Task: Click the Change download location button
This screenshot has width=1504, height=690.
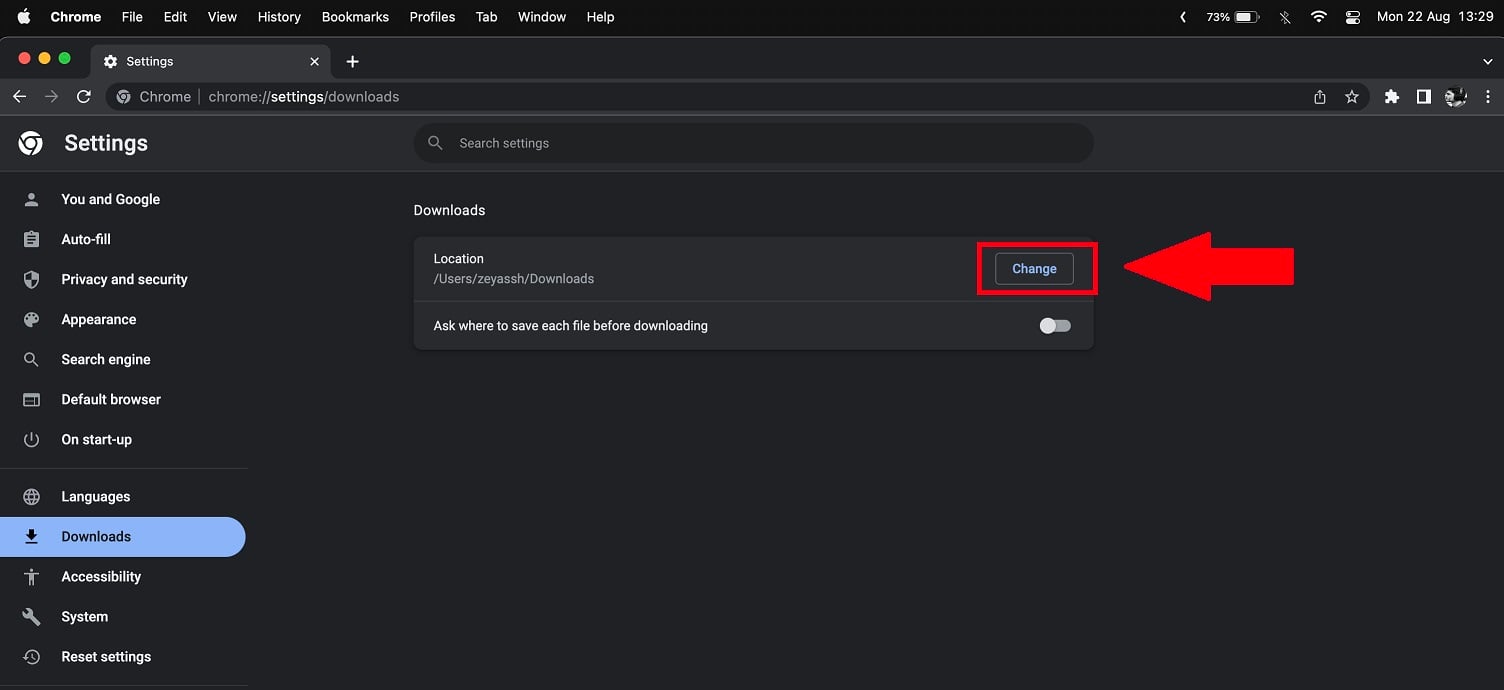Action: tap(1034, 269)
